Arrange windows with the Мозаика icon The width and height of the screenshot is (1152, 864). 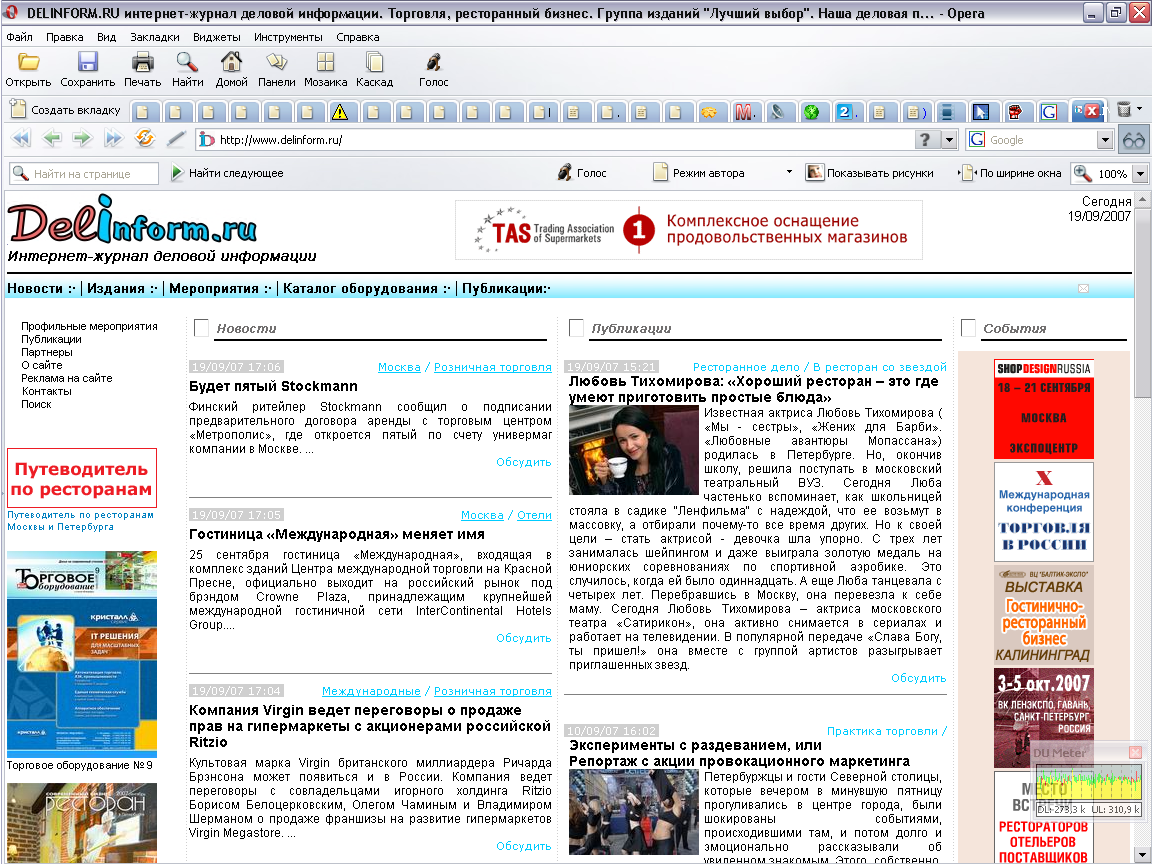click(325, 62)
